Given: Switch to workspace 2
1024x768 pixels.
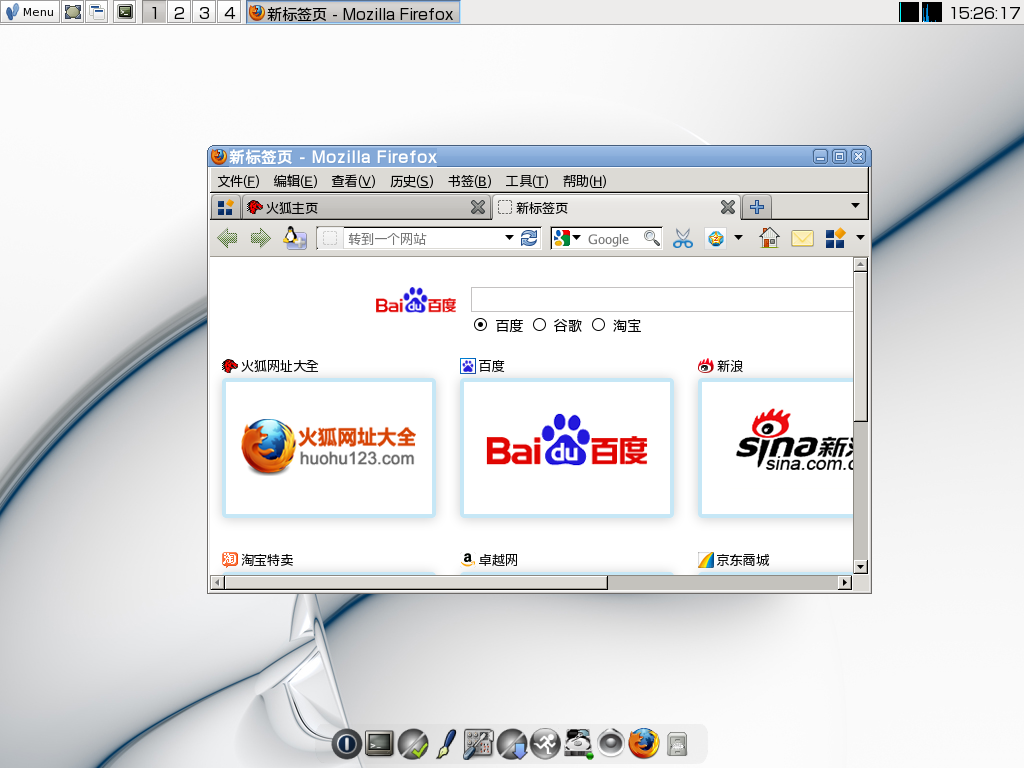Looking at the screenshot, I should pyautogui.click(x=179, y=12).
